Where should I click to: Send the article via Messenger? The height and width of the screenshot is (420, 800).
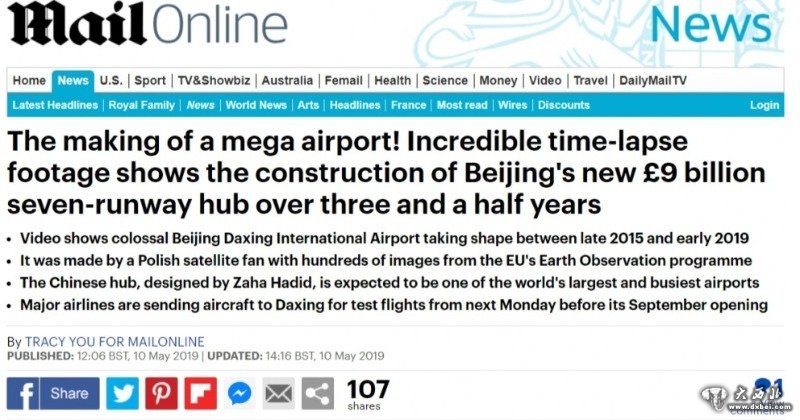[239, 393]
